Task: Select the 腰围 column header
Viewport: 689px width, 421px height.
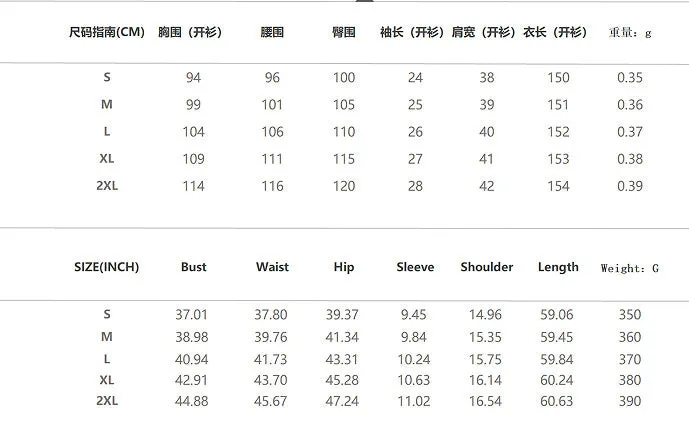Action: tap(272, 32)
